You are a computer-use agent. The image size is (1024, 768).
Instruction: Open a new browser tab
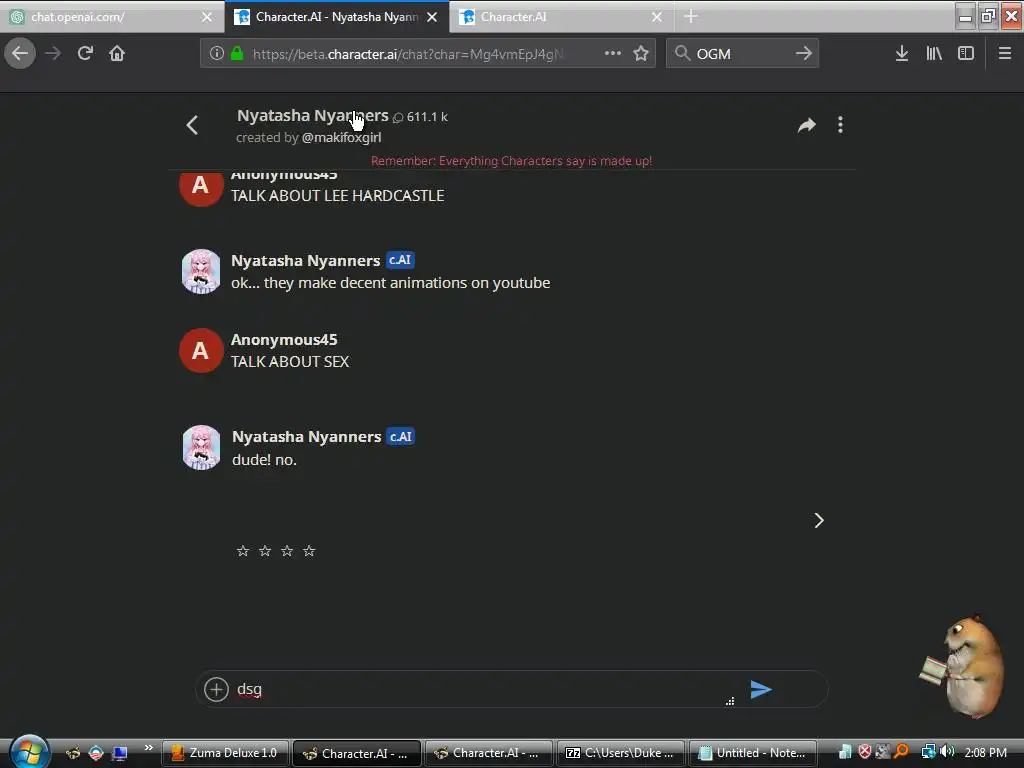(x=691, y=17)
